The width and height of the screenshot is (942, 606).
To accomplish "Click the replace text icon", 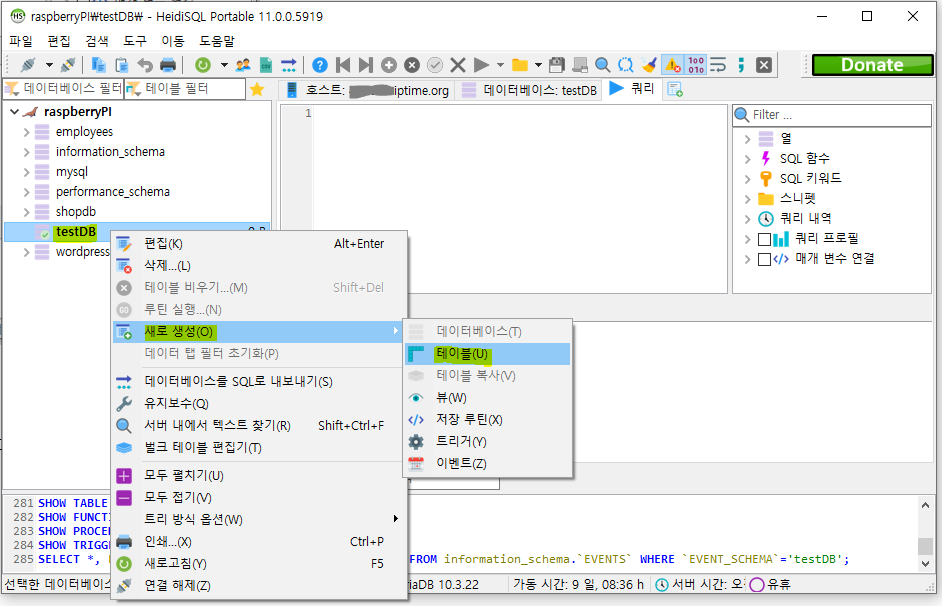I will point(625,65).
